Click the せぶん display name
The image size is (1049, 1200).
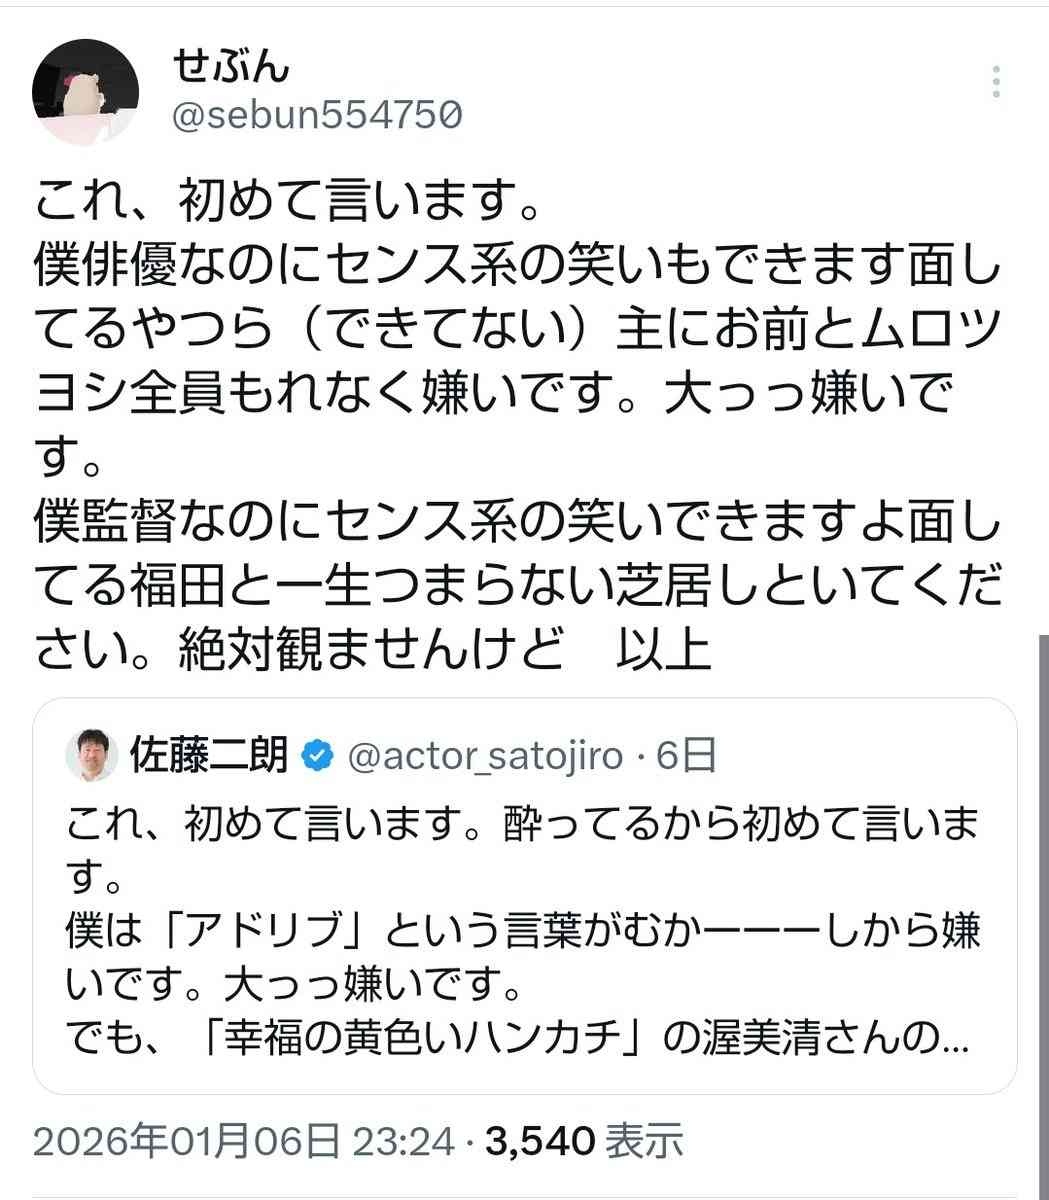[231, 66]
